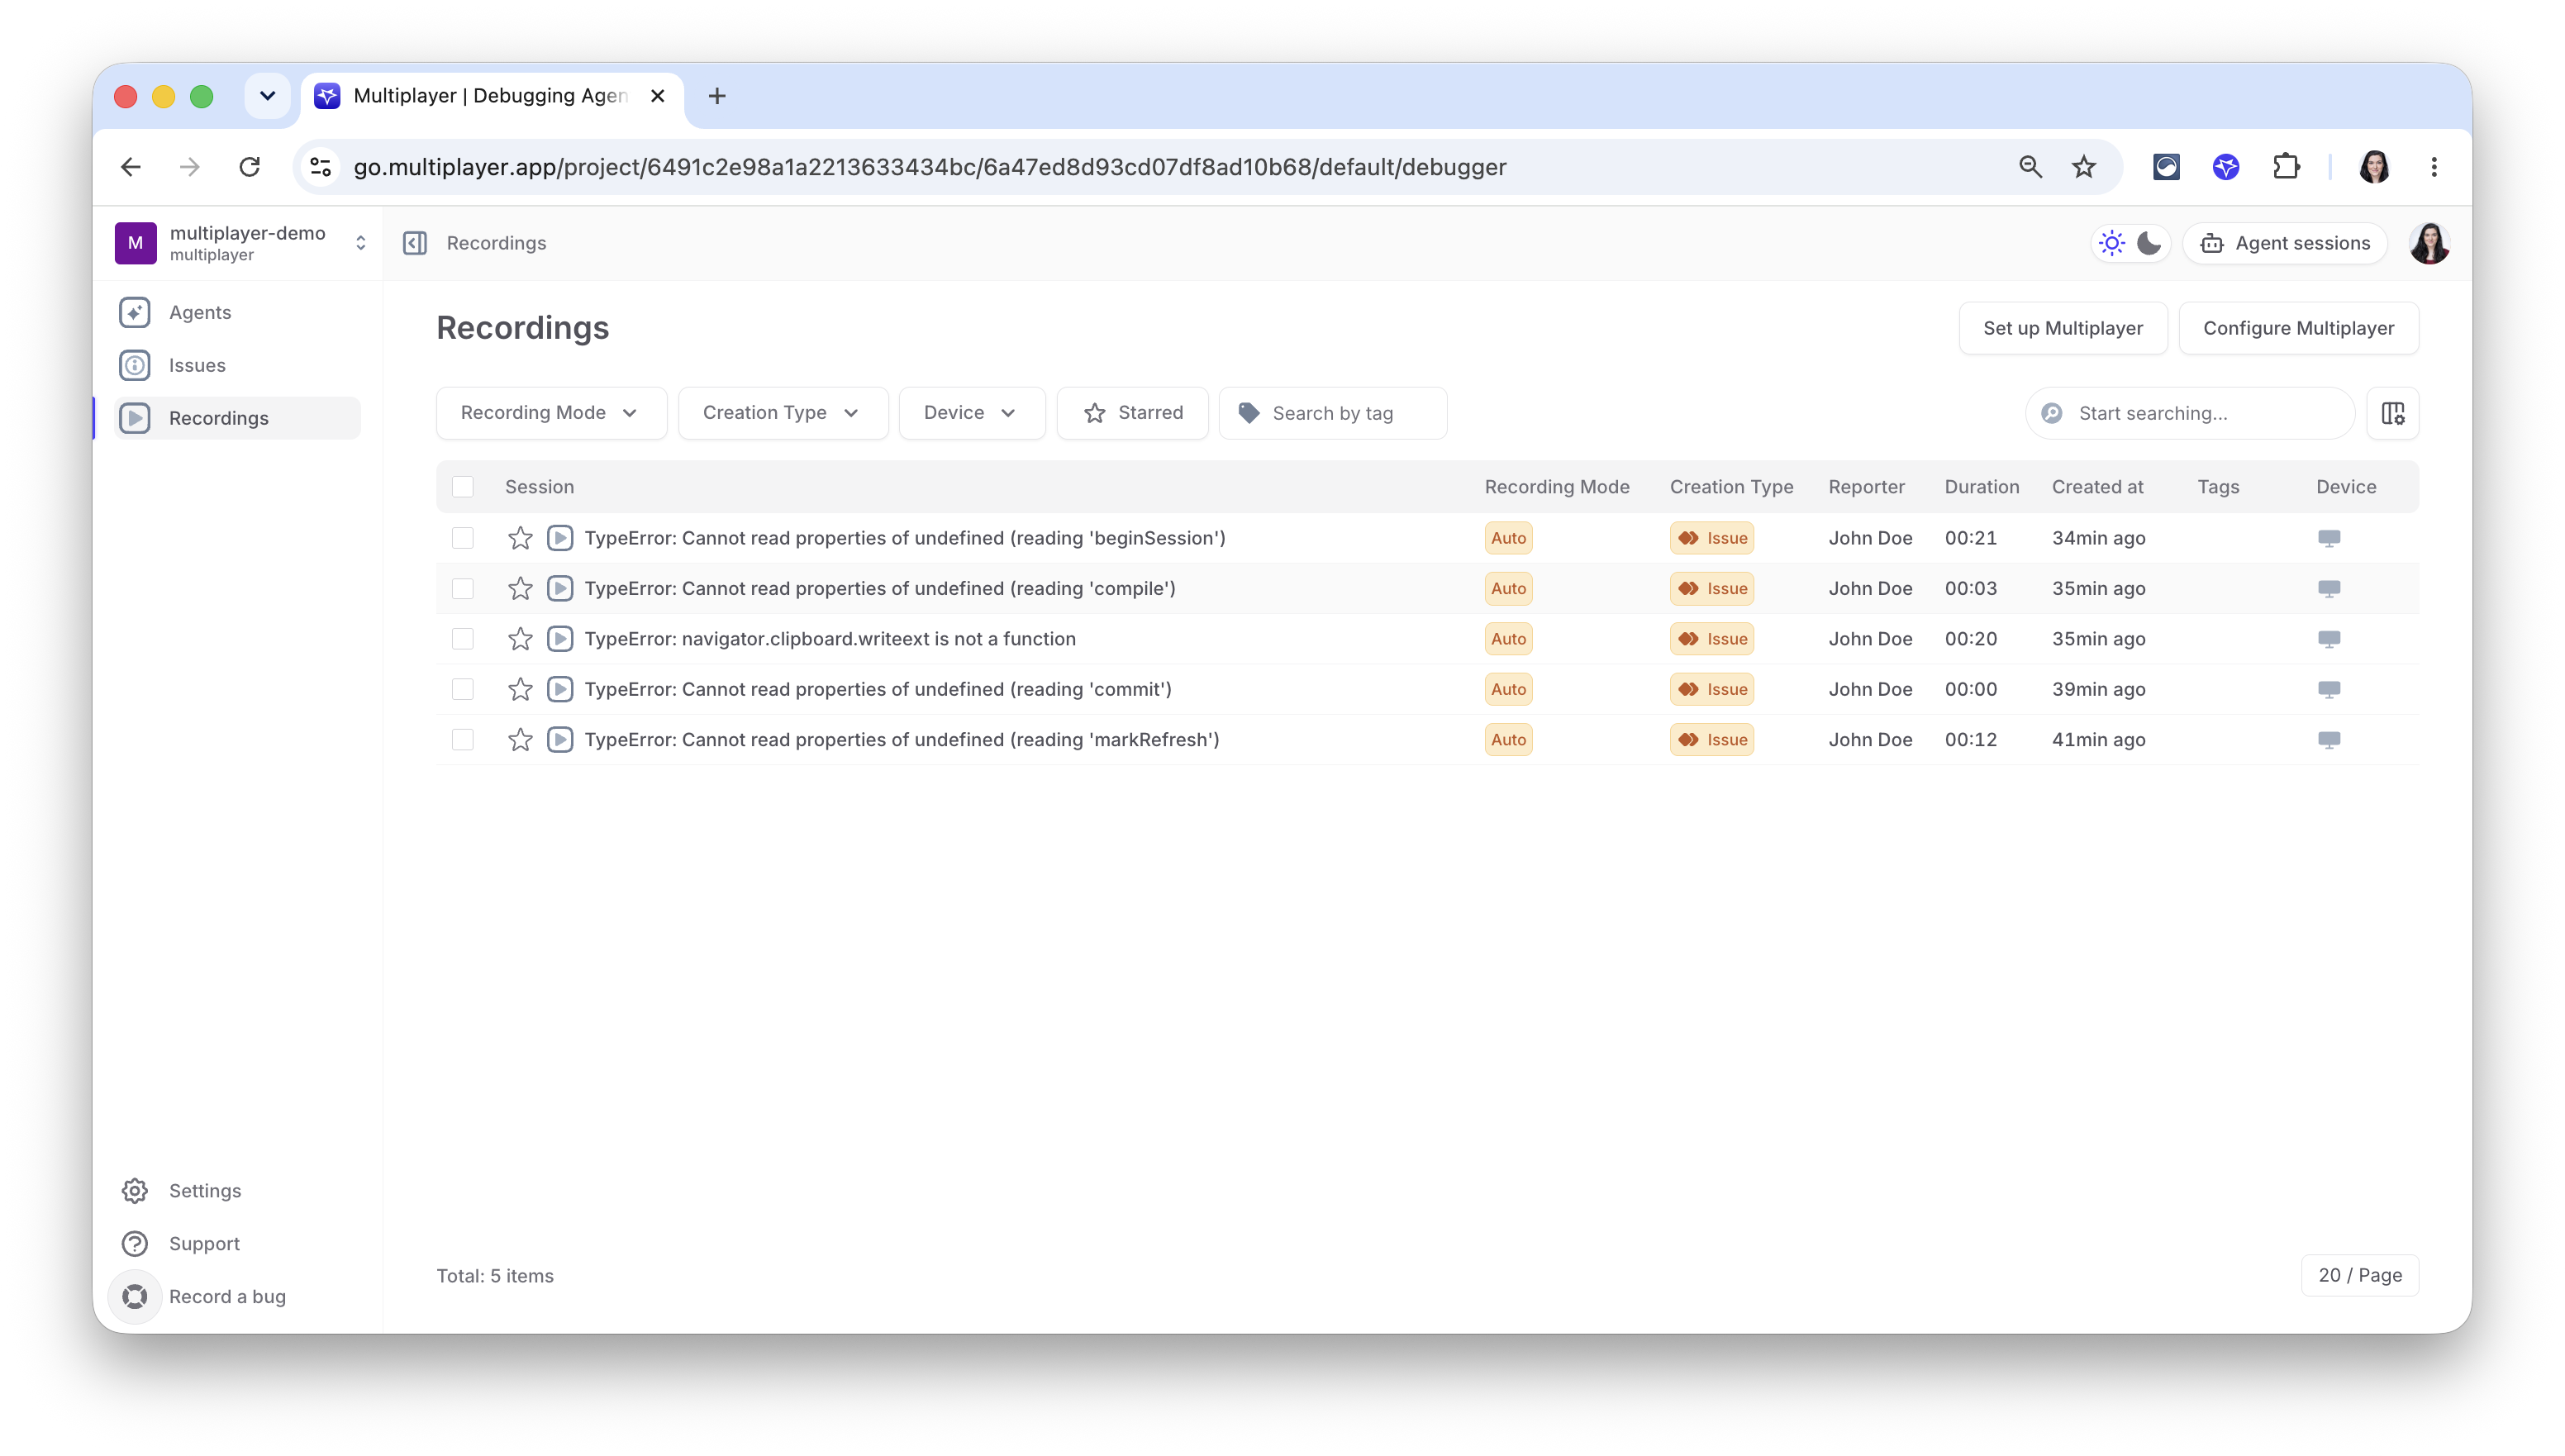Check the clipboard.writeext recording checkbox
2565x1456 pixels.
[462, 639]
